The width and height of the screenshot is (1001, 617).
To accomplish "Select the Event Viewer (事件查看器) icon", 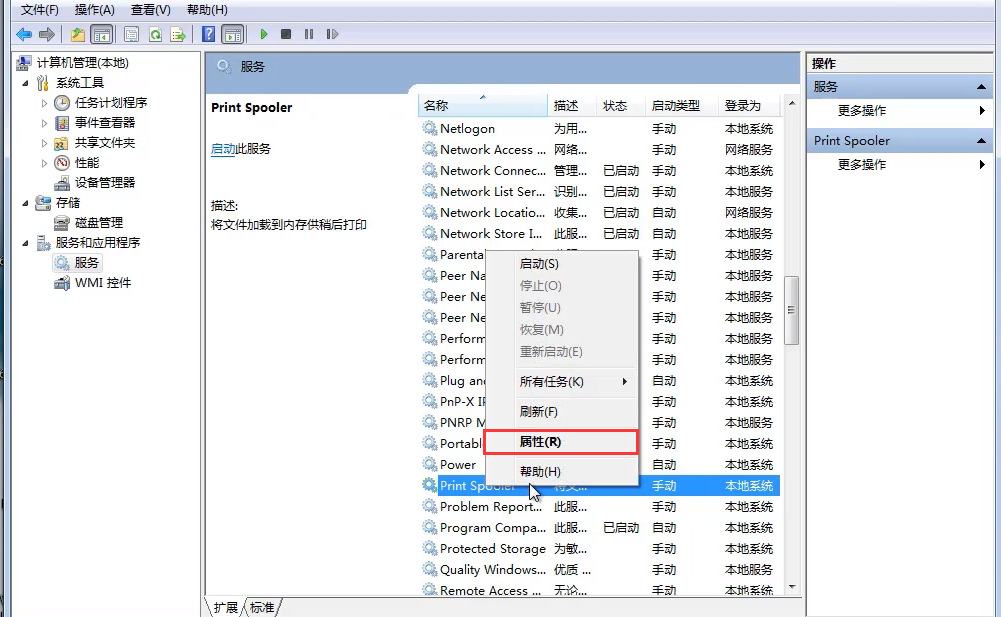I will [62, 123].
